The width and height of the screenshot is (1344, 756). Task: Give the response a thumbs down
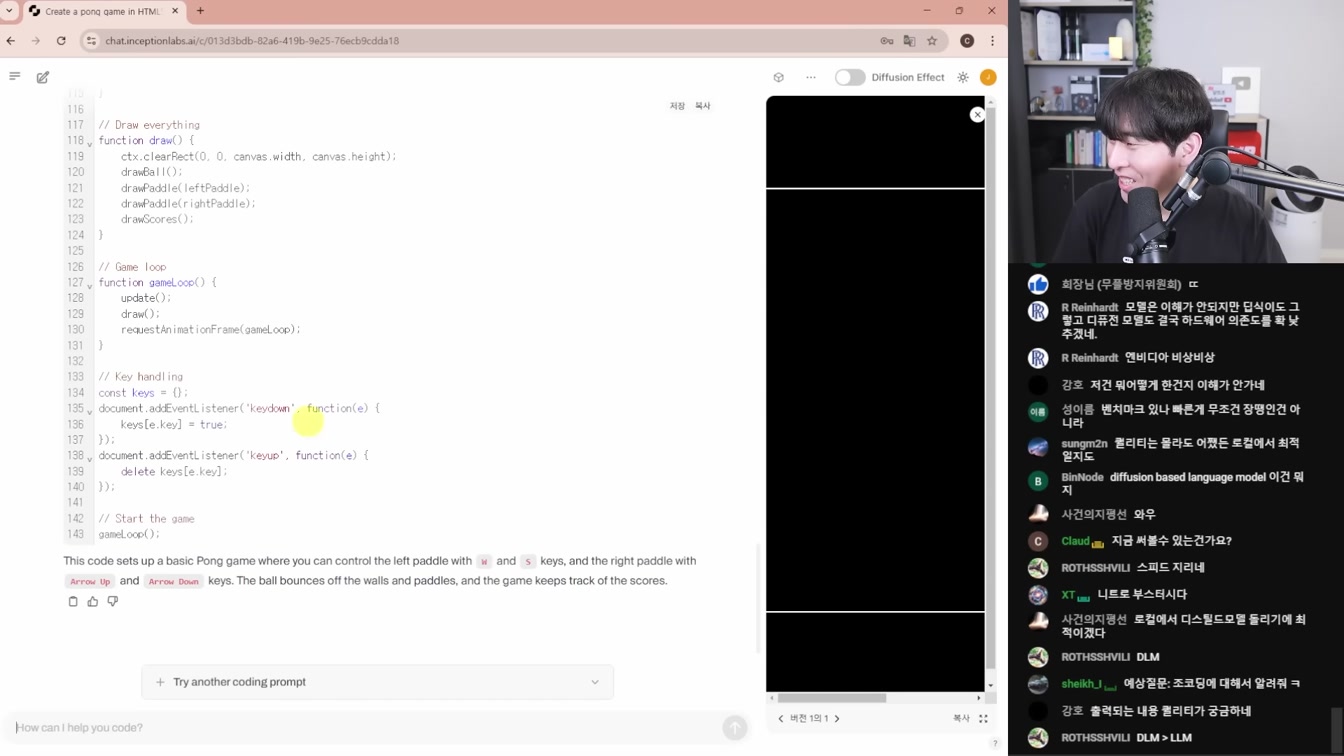pos(113,601)
